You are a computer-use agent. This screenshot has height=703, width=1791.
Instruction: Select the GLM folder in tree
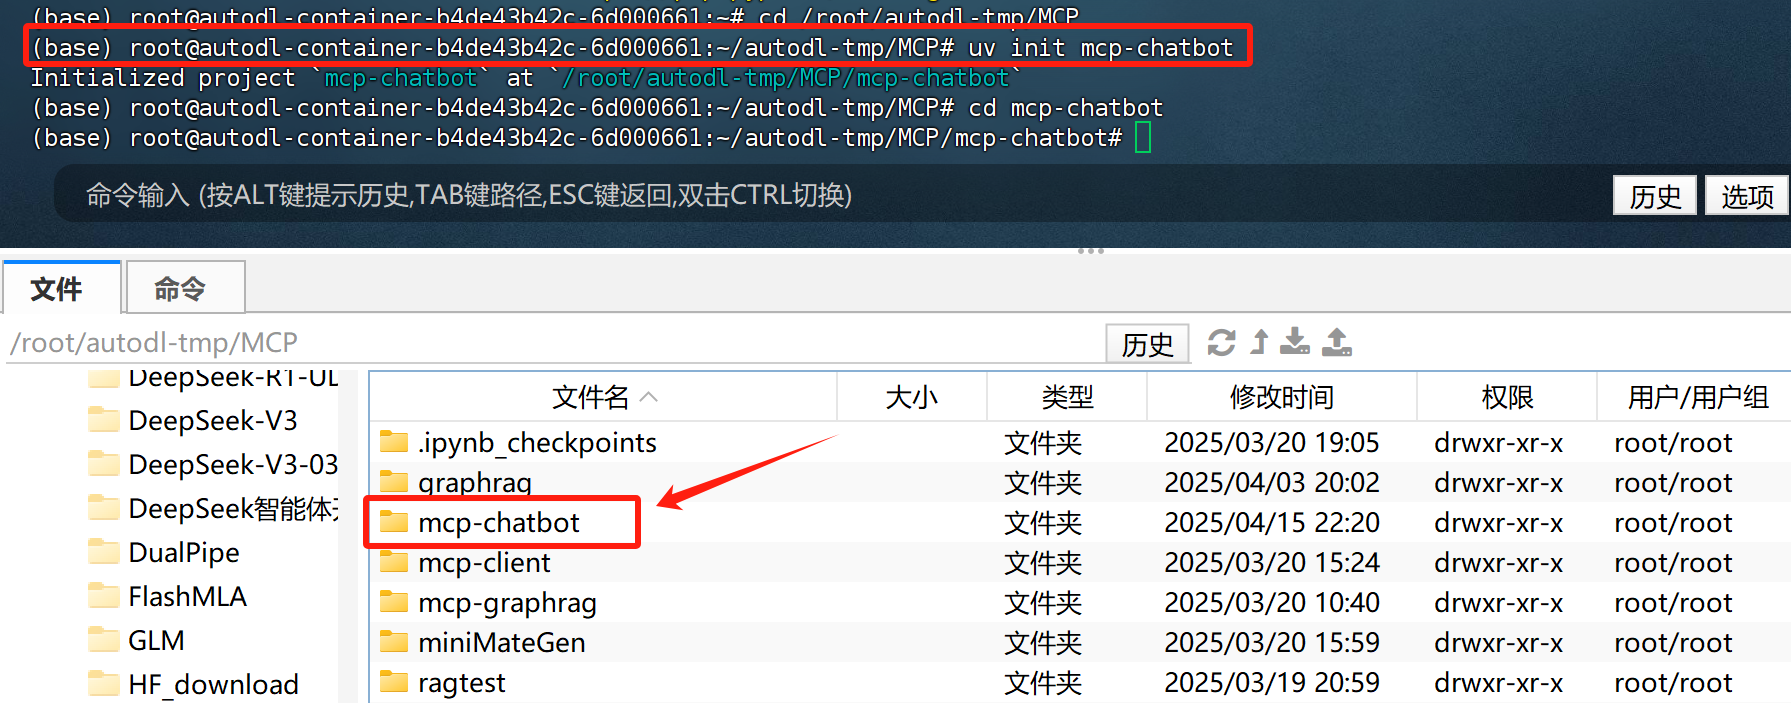(x=156, y=641)
